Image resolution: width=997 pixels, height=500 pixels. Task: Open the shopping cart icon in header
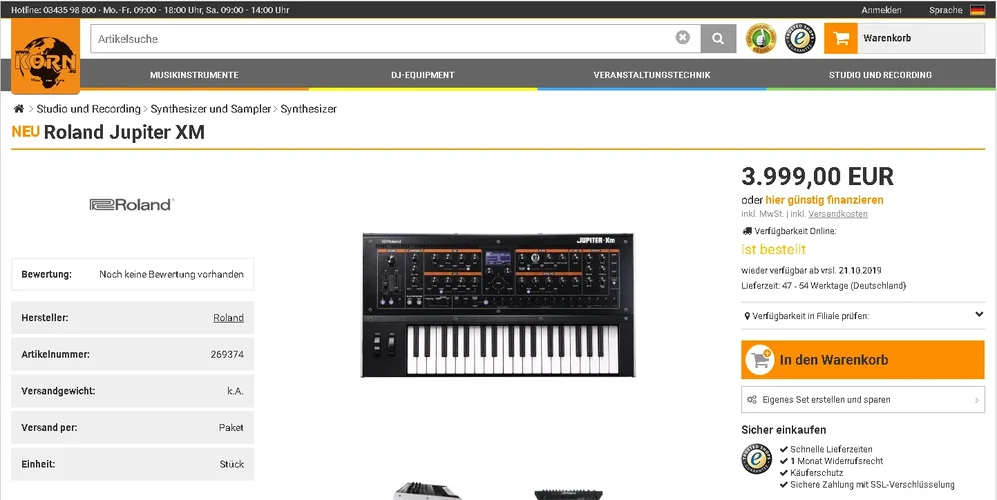pos(841,38)
